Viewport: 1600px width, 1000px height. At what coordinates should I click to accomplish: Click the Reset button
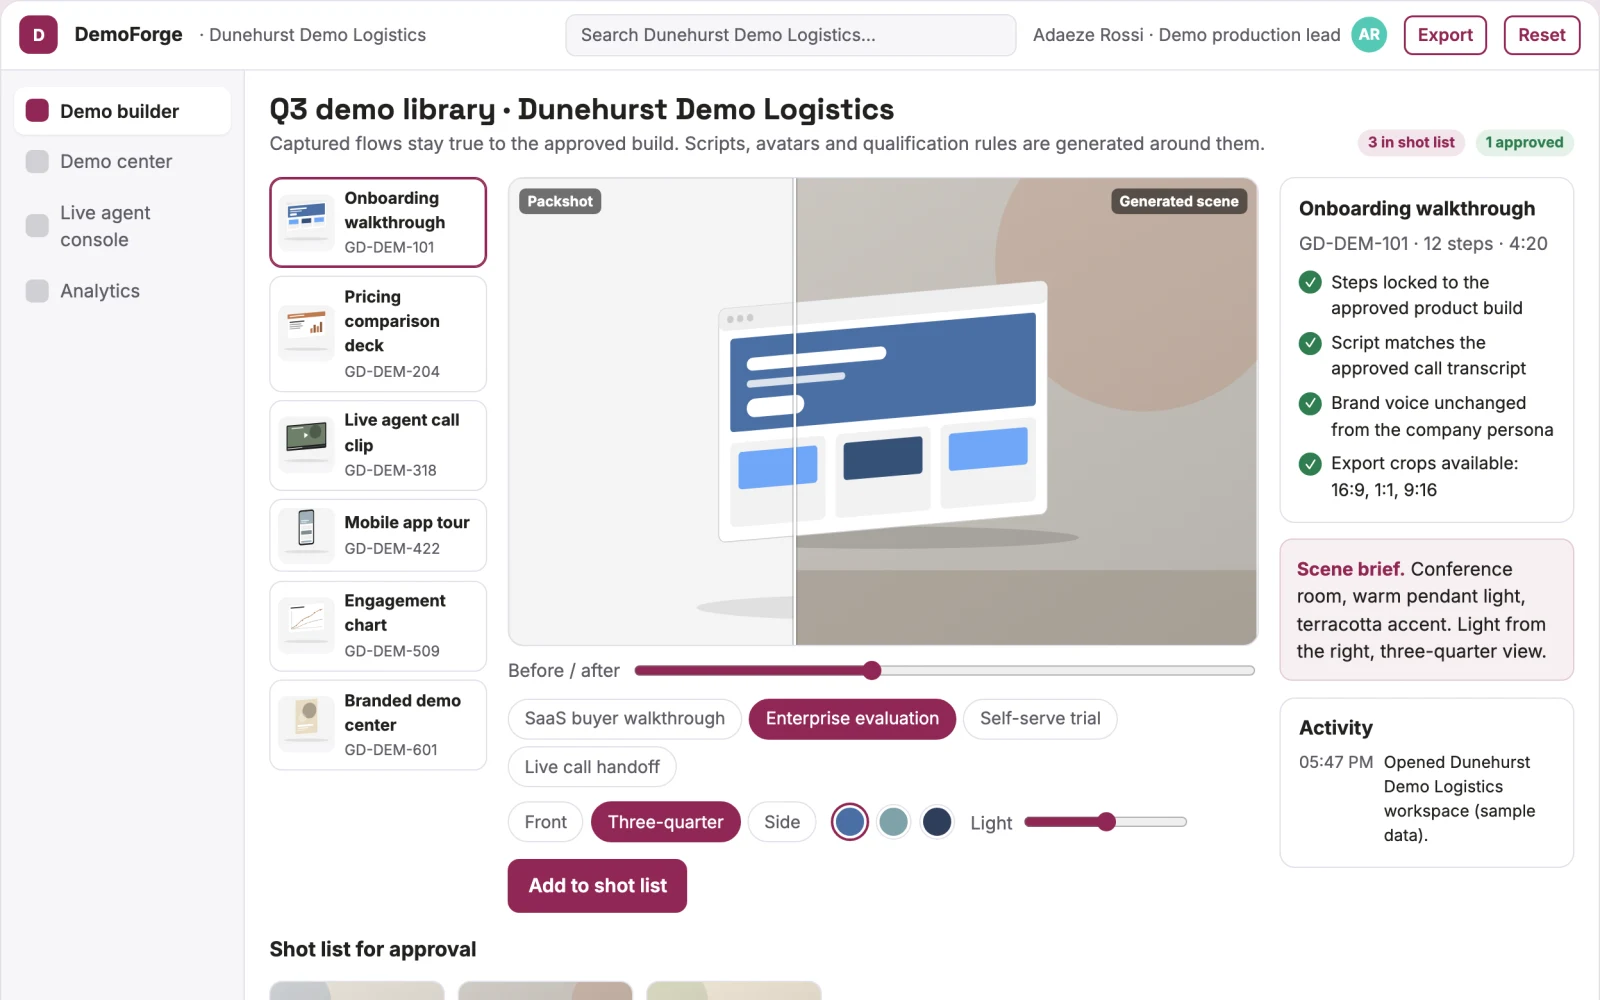pyautogui.click(x=1542, y=35)
